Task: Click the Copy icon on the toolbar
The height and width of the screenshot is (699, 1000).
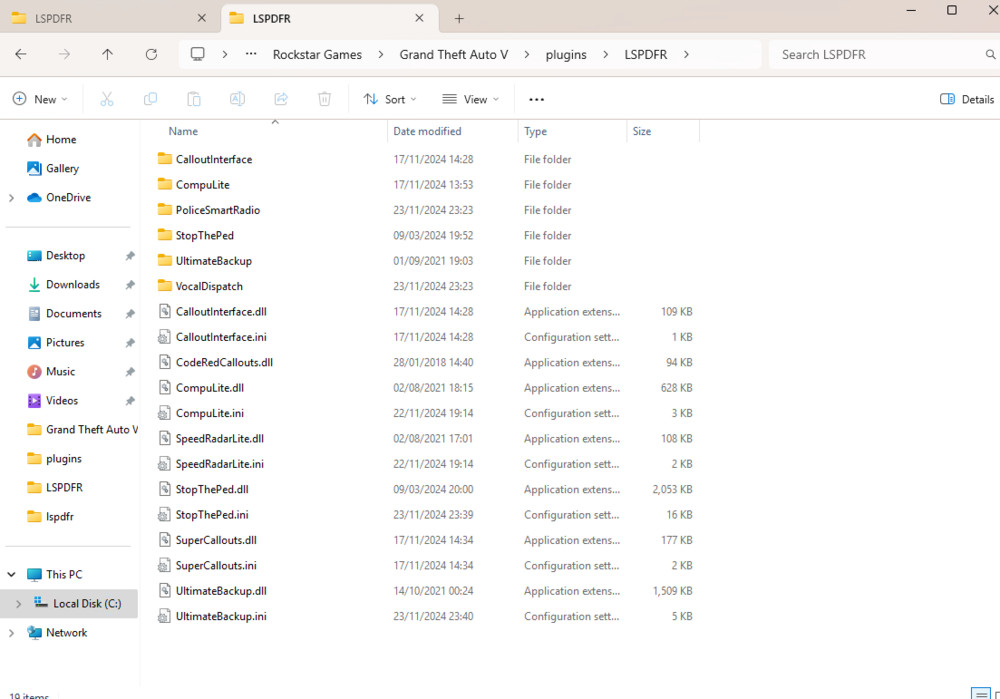Action: [150, 99]
